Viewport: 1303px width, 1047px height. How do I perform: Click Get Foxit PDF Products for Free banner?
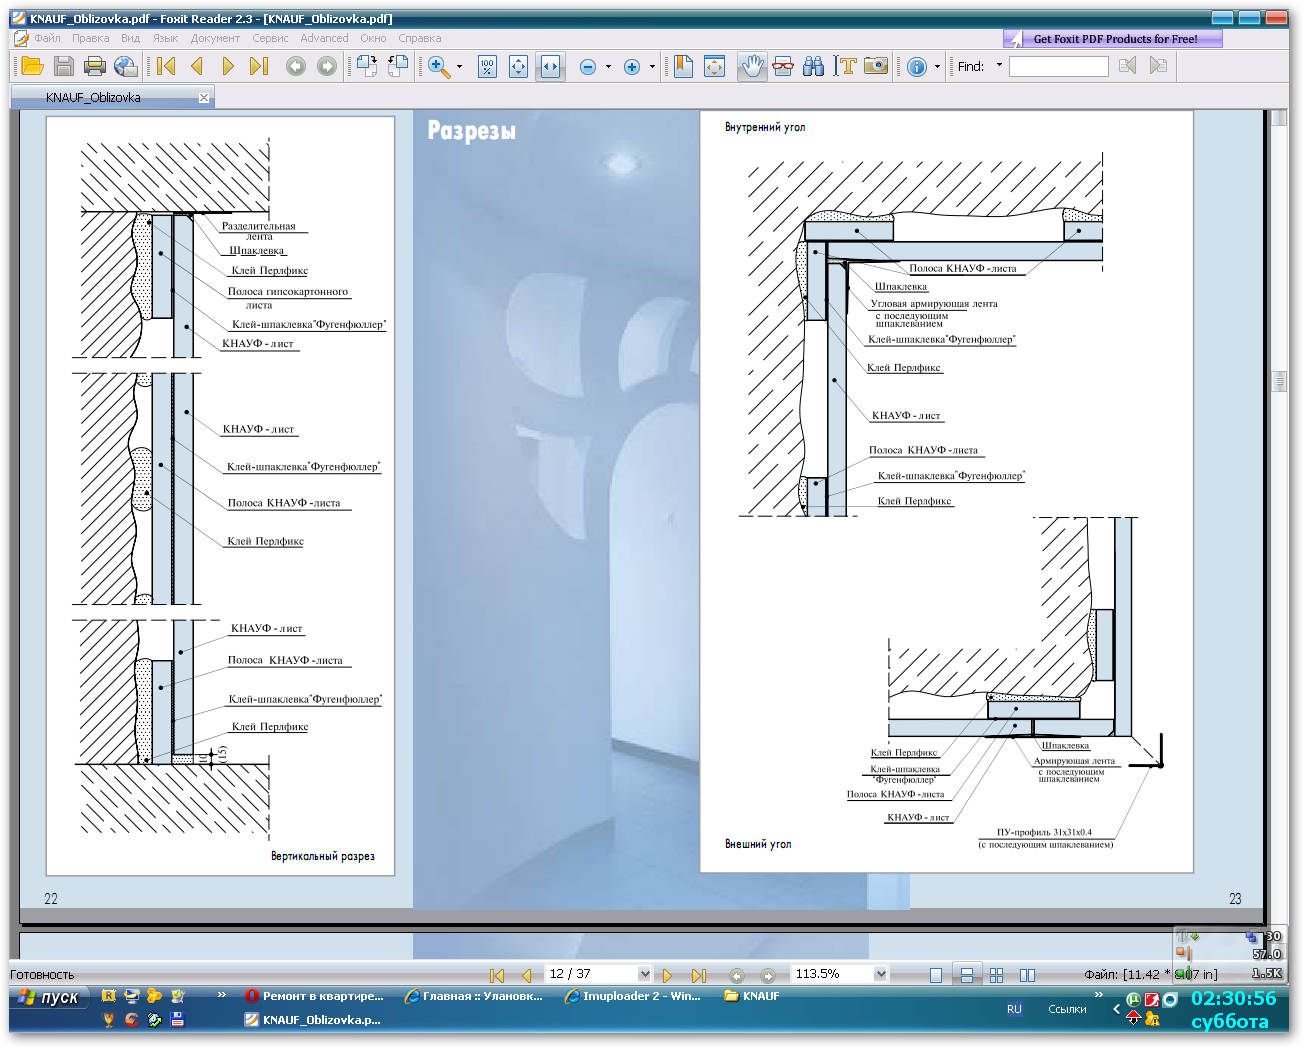coord(1112,38)
